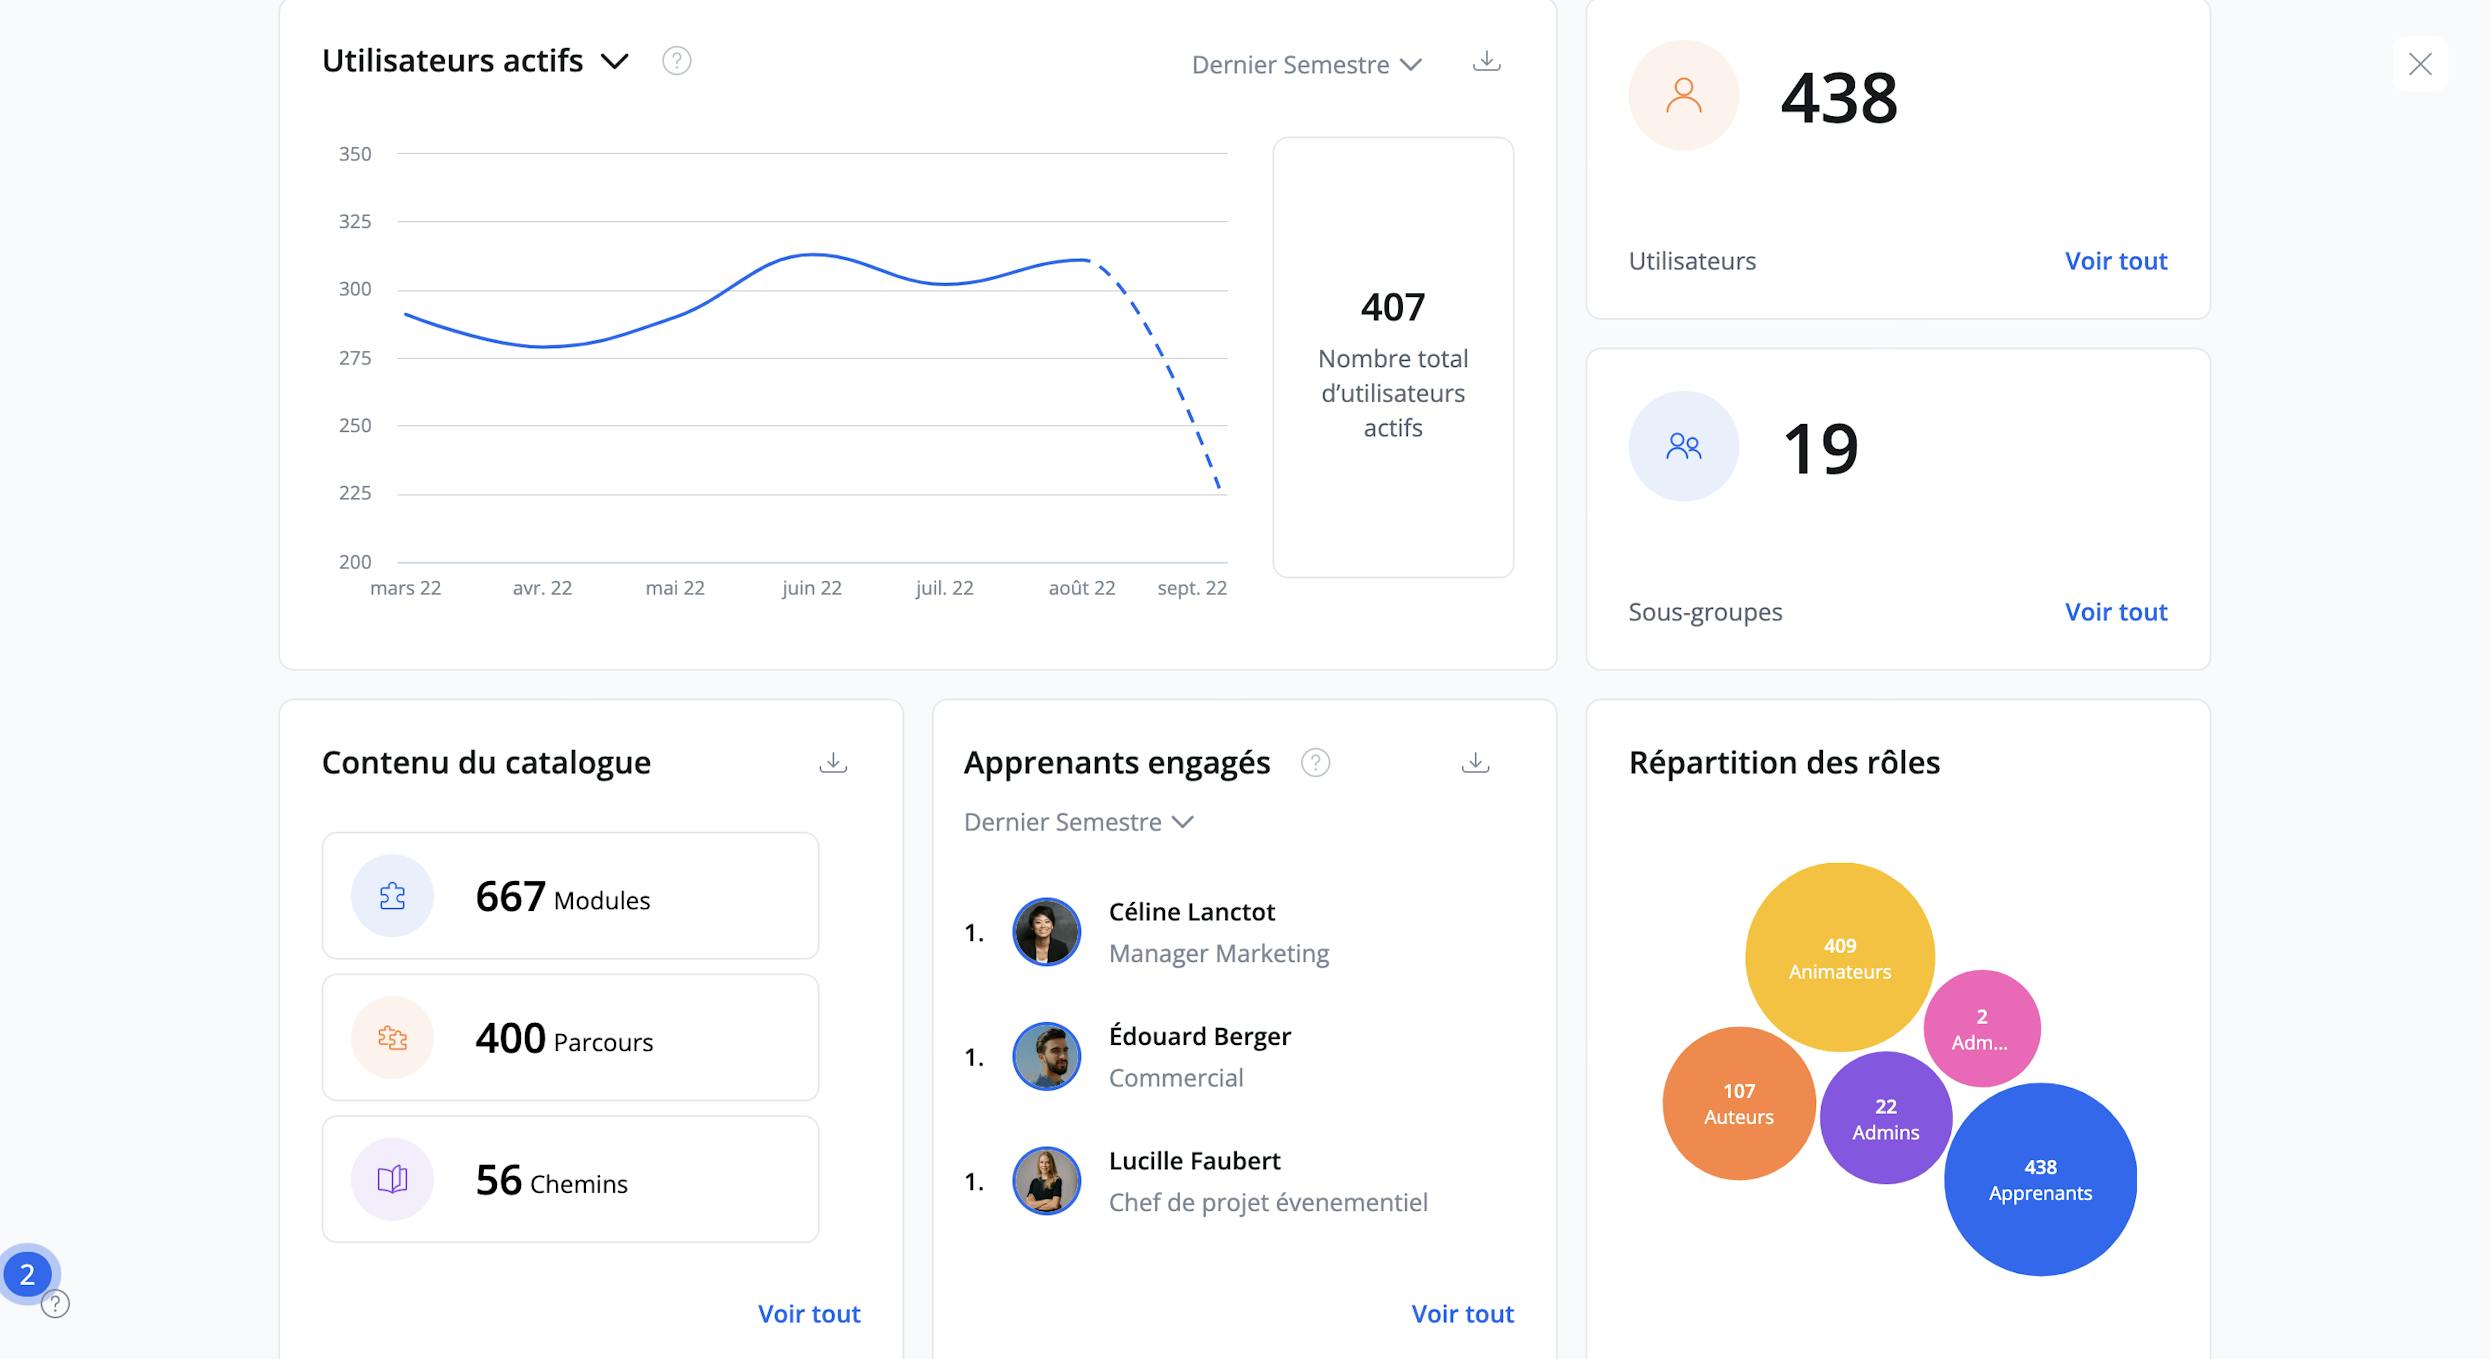Click the notification badge showing 2
Viewport: 2490px width, 1359px height.
tap(27, 1276)
